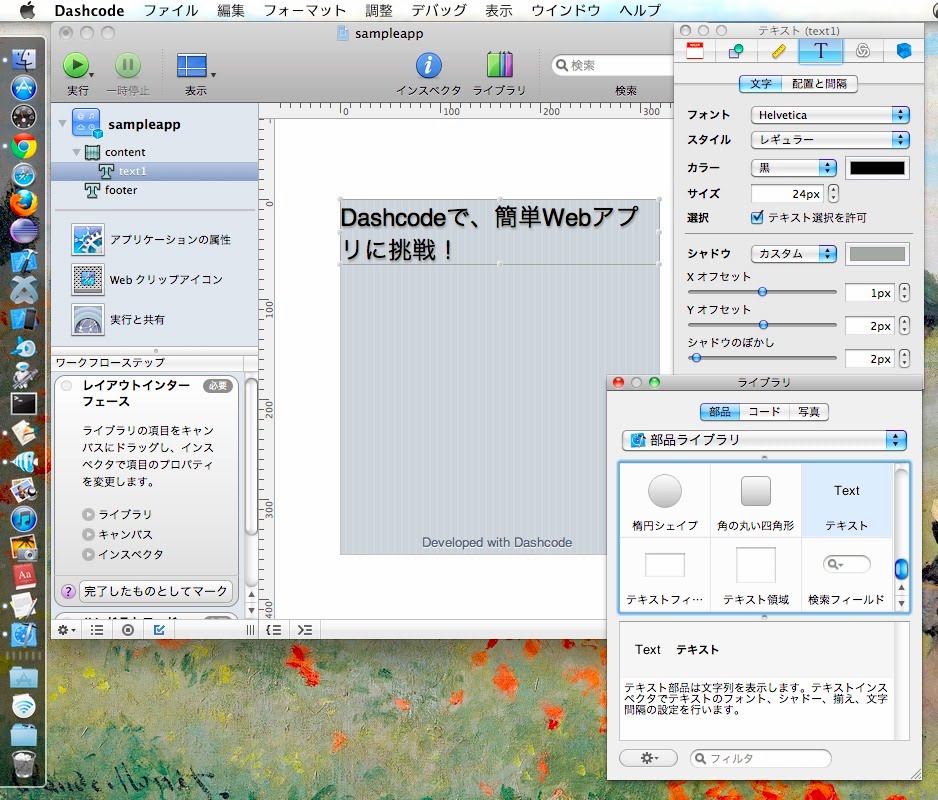Open the フォント Helvetica dropdown
The image size is (938, 800).
pos(829,115)
